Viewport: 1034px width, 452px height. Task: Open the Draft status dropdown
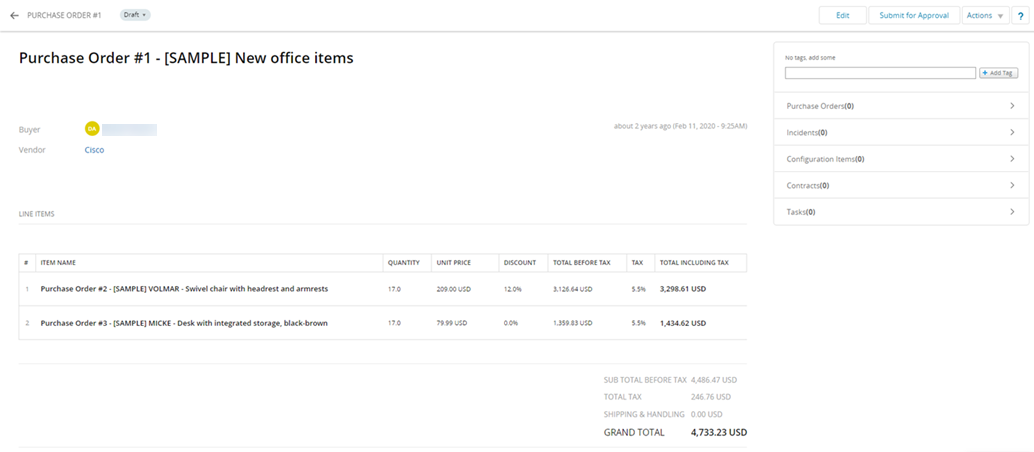pos(135,15)
